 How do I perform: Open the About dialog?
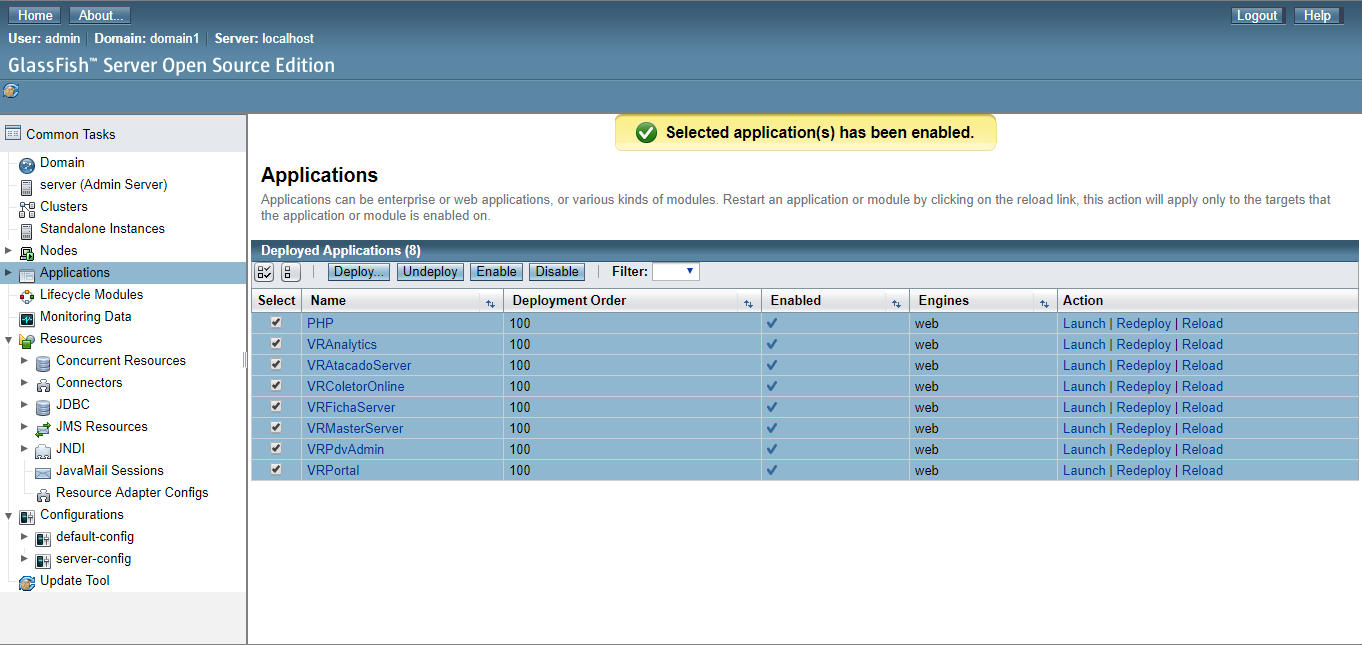pos(101,15)
